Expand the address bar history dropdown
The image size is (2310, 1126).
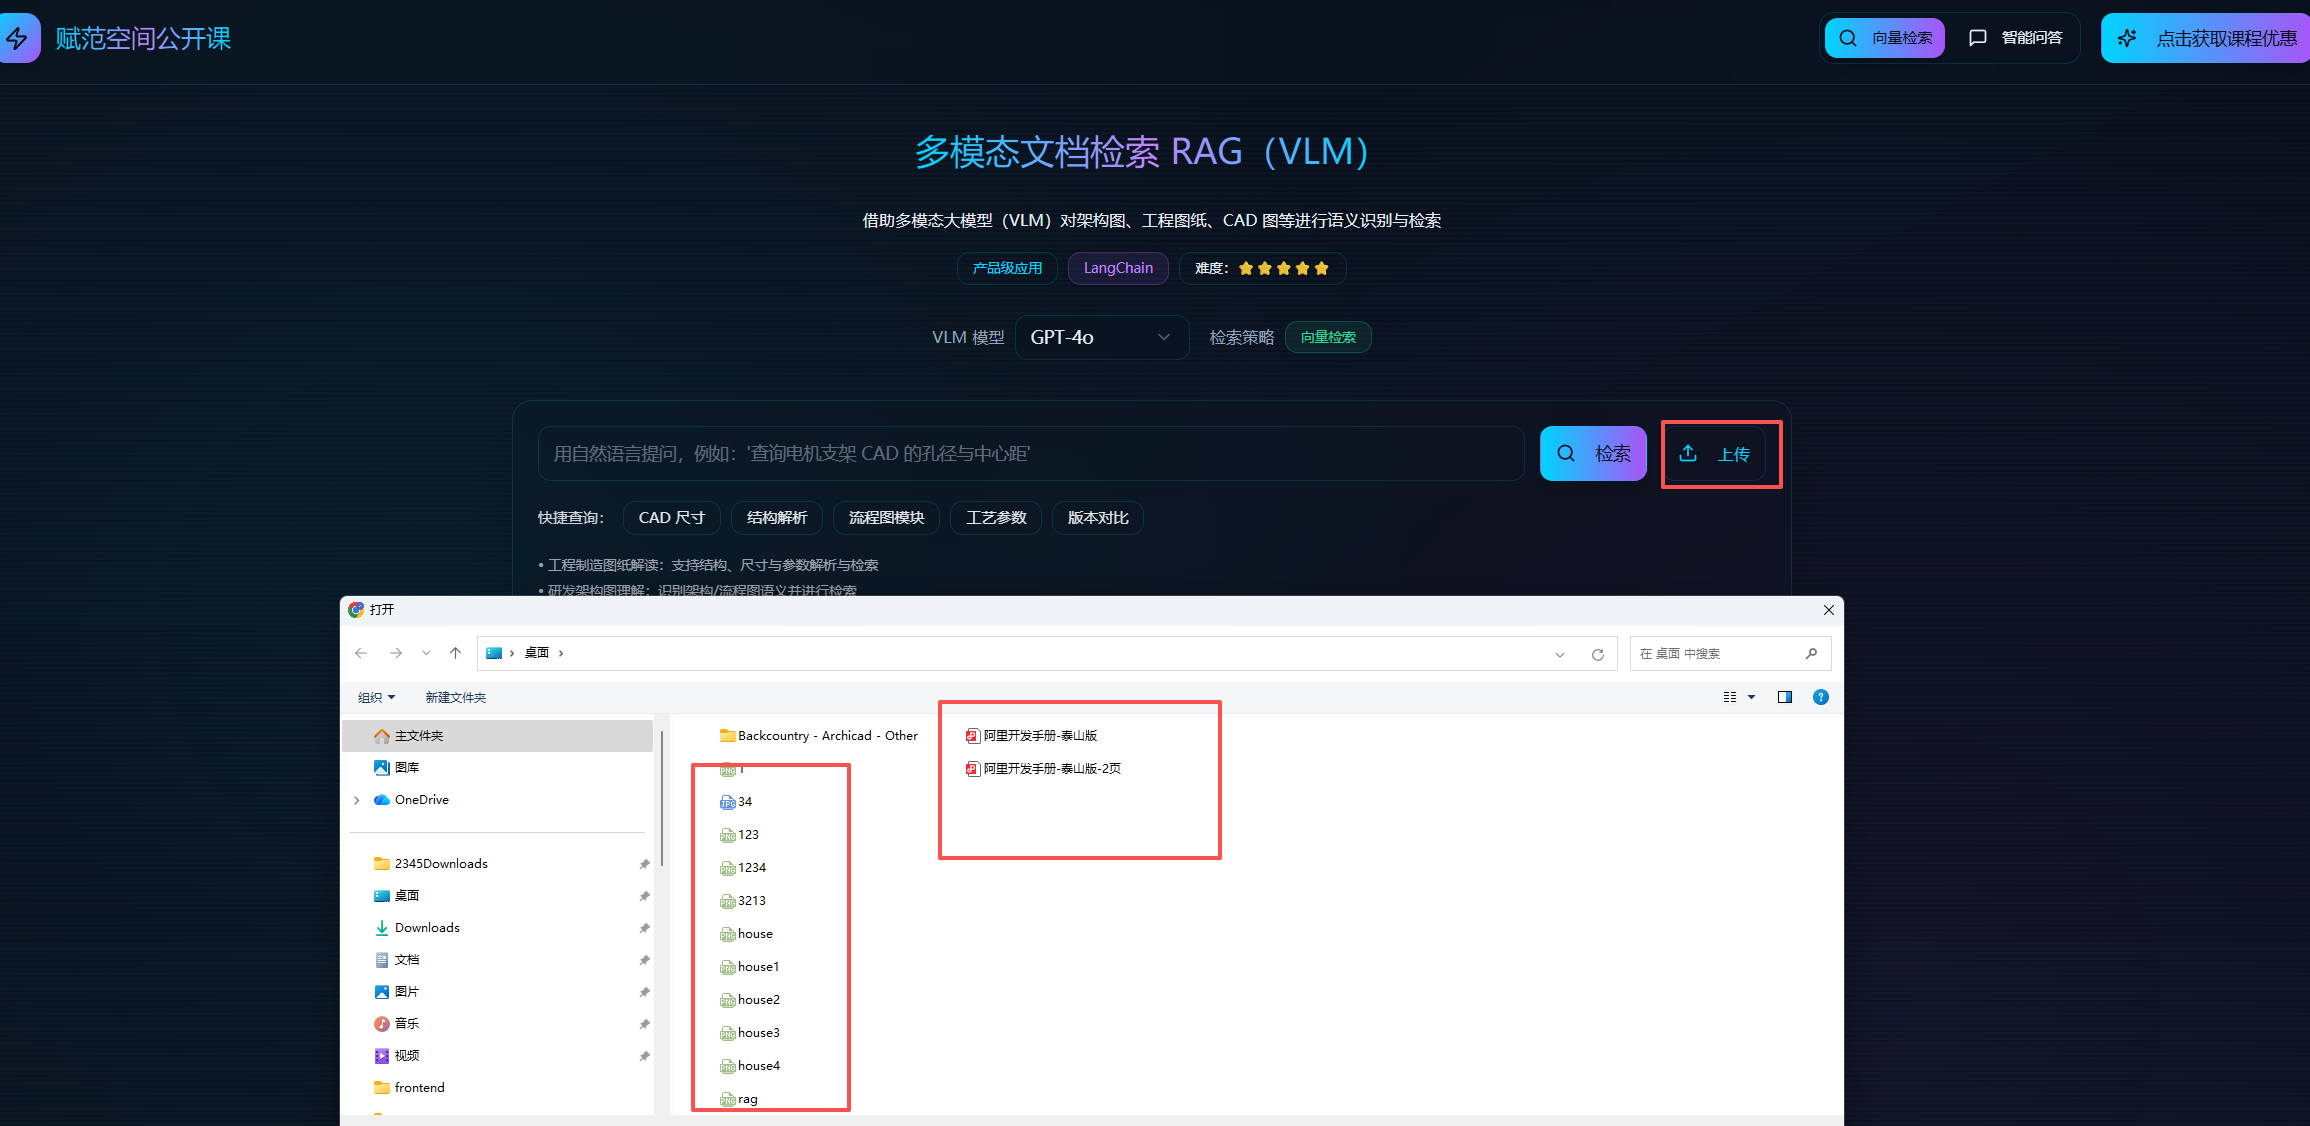pos(1559,654)
